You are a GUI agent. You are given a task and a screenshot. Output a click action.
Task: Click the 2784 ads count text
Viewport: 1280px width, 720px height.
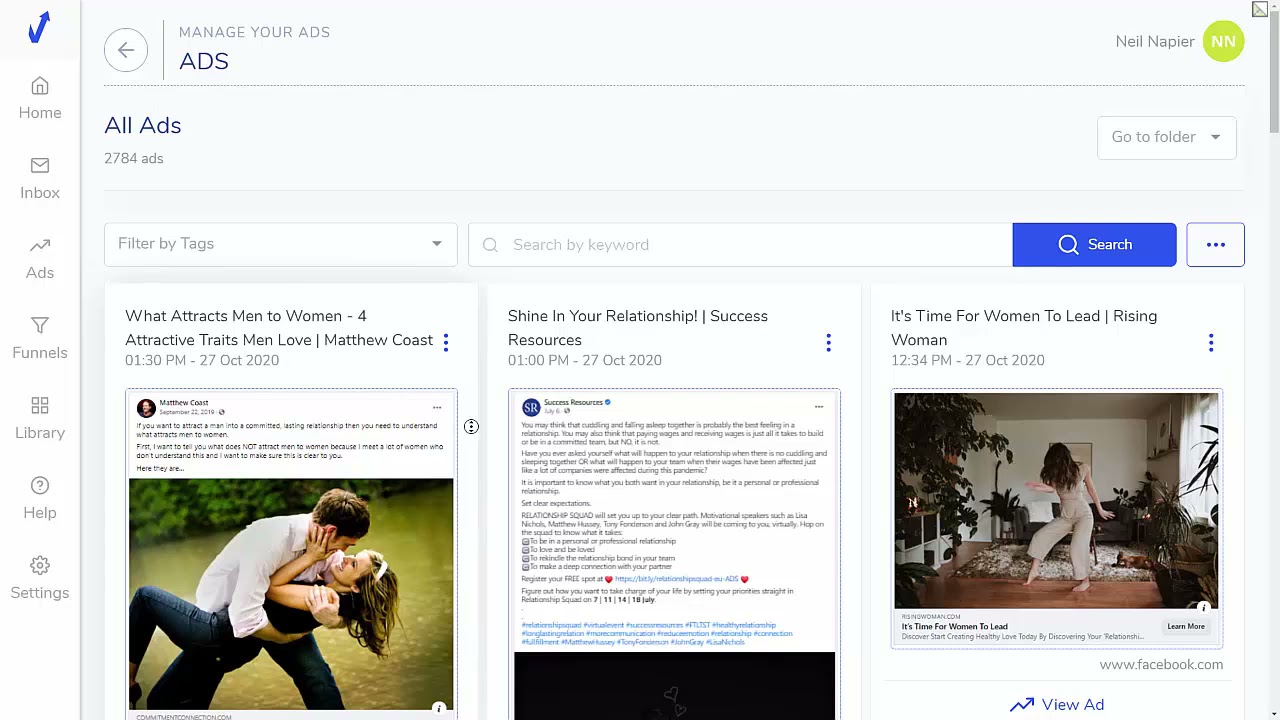134,159
